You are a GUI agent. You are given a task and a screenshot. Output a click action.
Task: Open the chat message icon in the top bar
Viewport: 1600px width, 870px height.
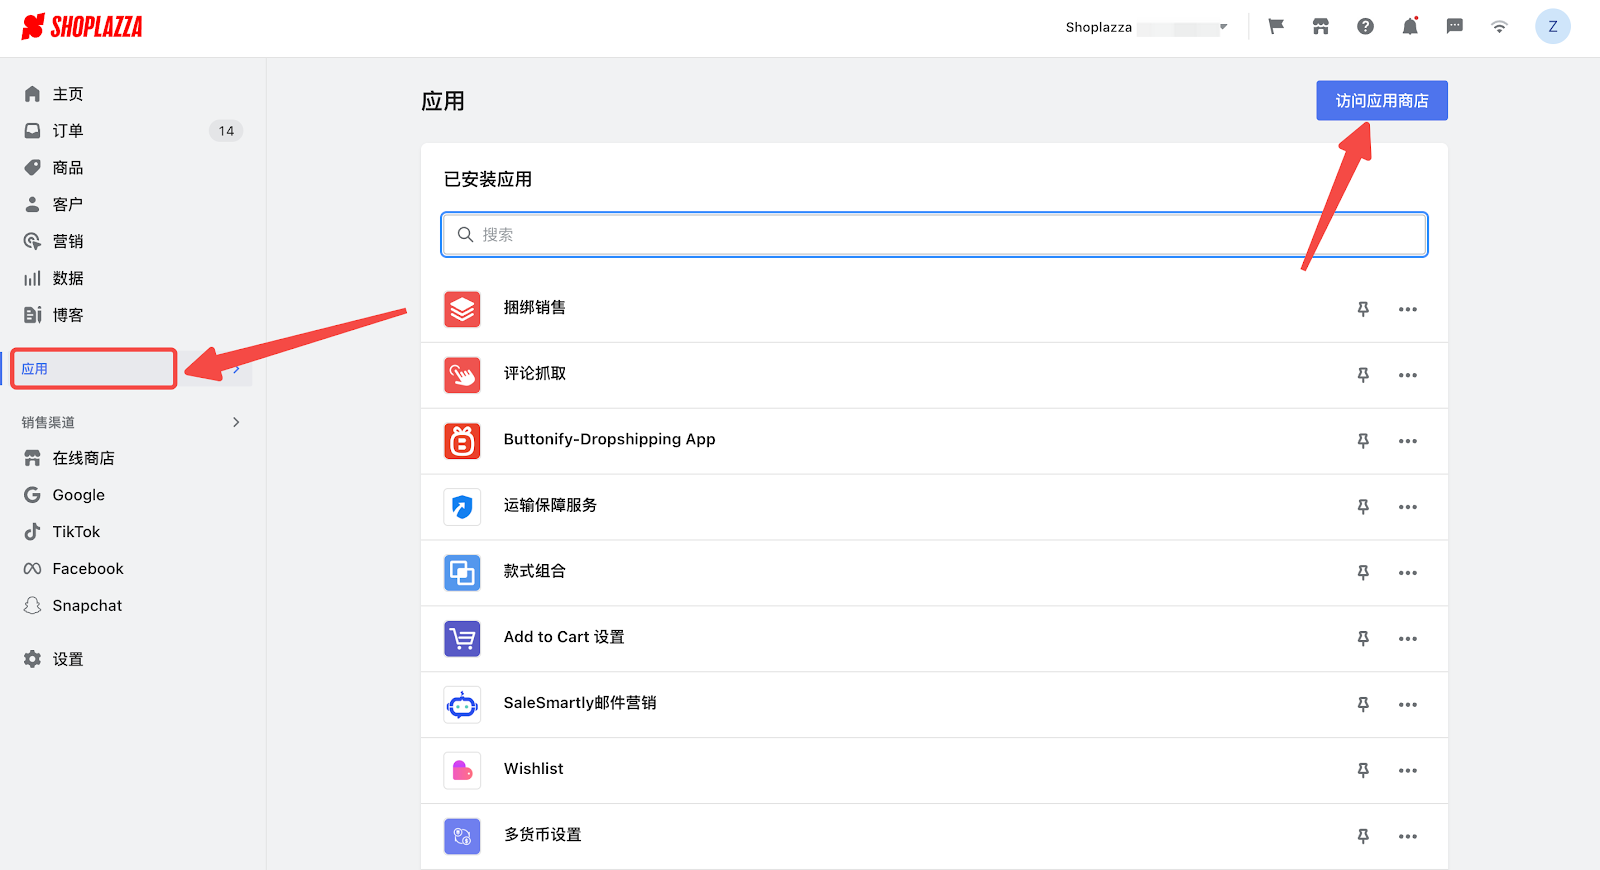pos(1455,27)
